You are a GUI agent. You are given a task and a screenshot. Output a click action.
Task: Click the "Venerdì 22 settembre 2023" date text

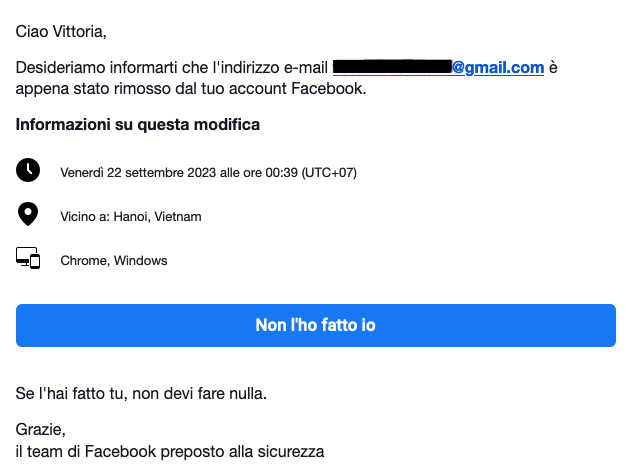[x=138, y=173]
